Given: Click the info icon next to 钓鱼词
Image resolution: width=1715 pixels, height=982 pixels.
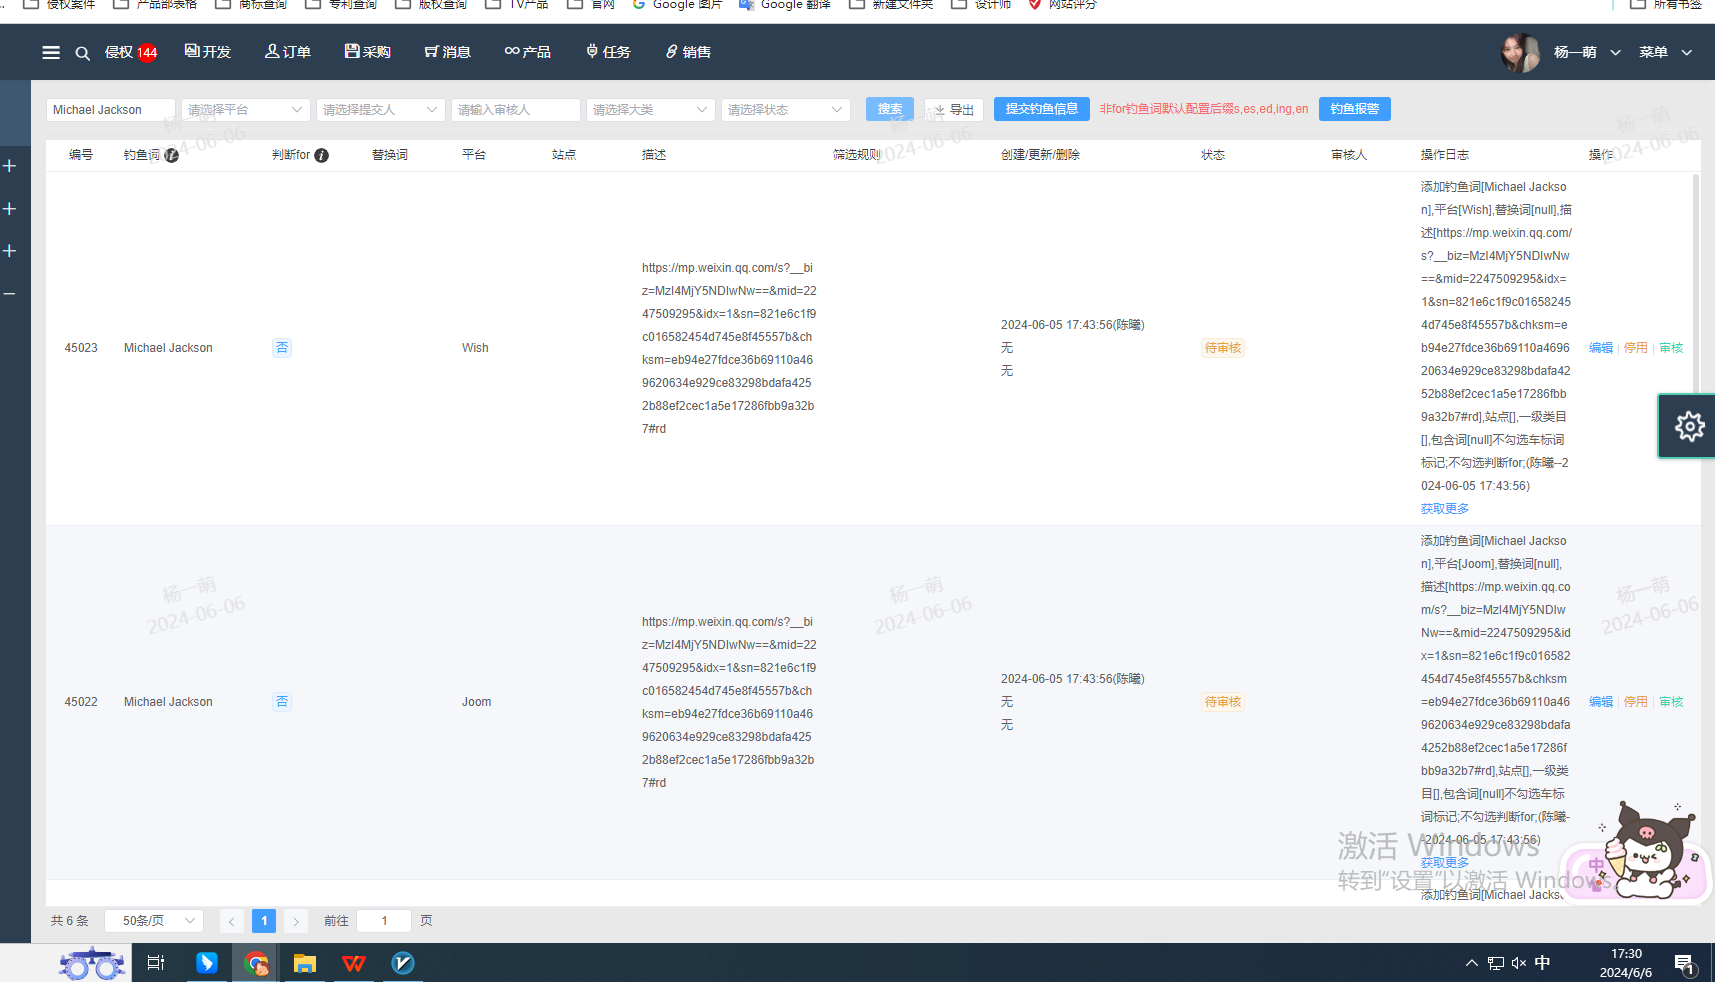Looking at the screenshot, I should click(172, 155).
